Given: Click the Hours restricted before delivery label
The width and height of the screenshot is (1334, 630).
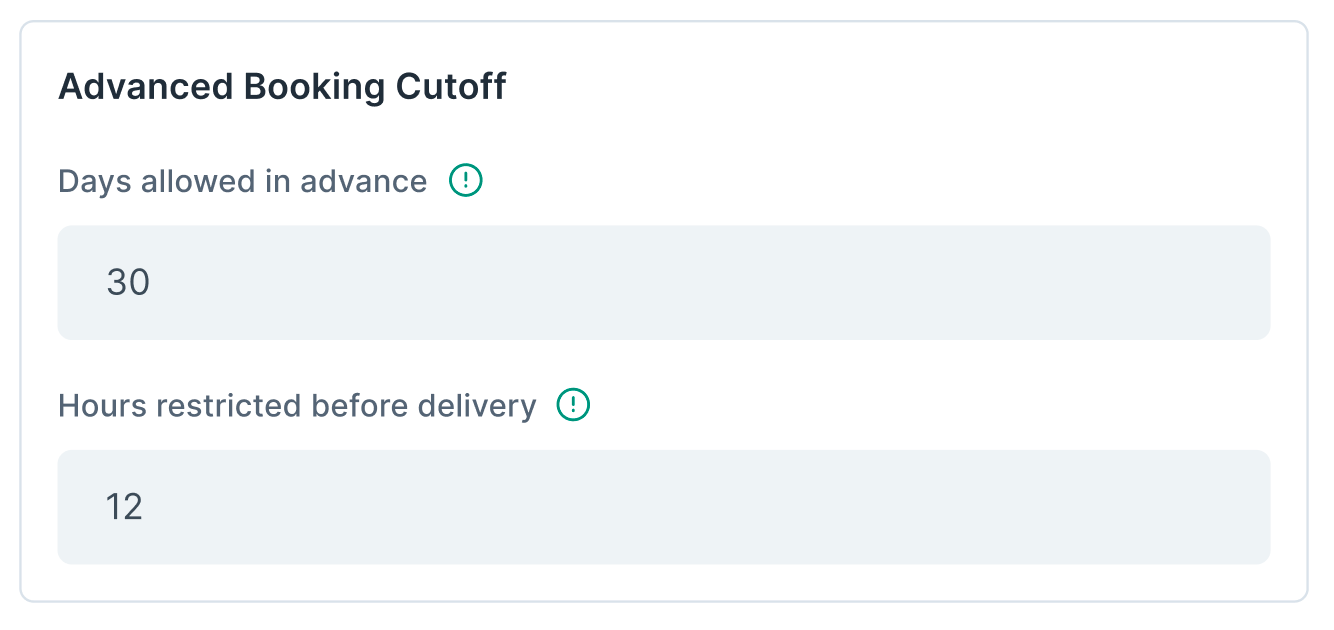Looking at the screenshot, I should (297, 406).
